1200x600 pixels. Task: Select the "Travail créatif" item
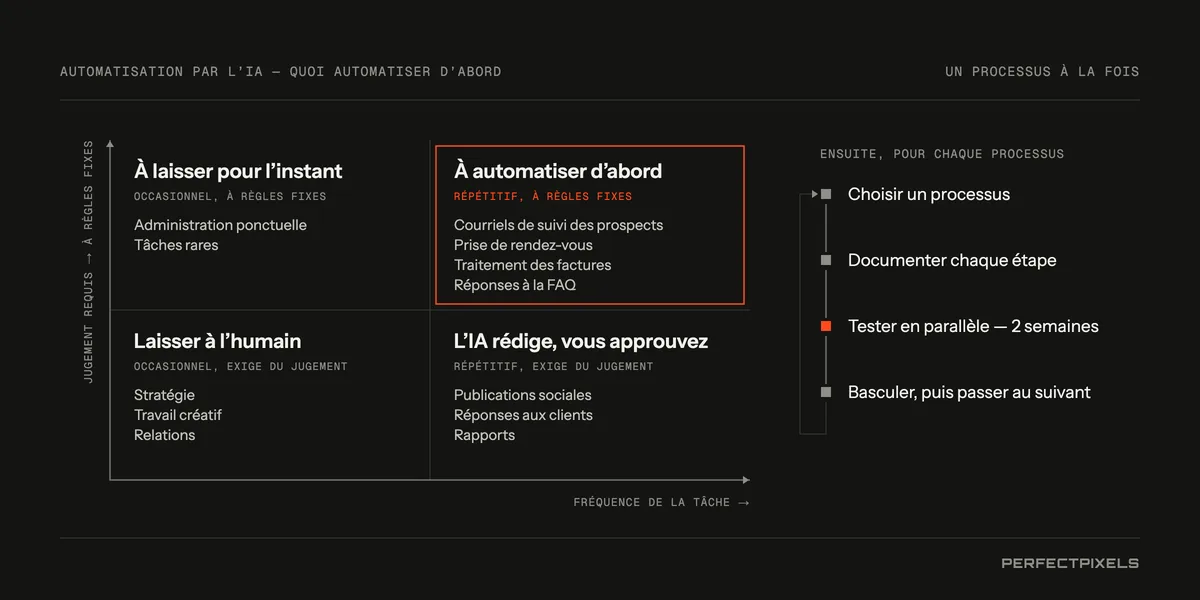(x=178, y=415)
